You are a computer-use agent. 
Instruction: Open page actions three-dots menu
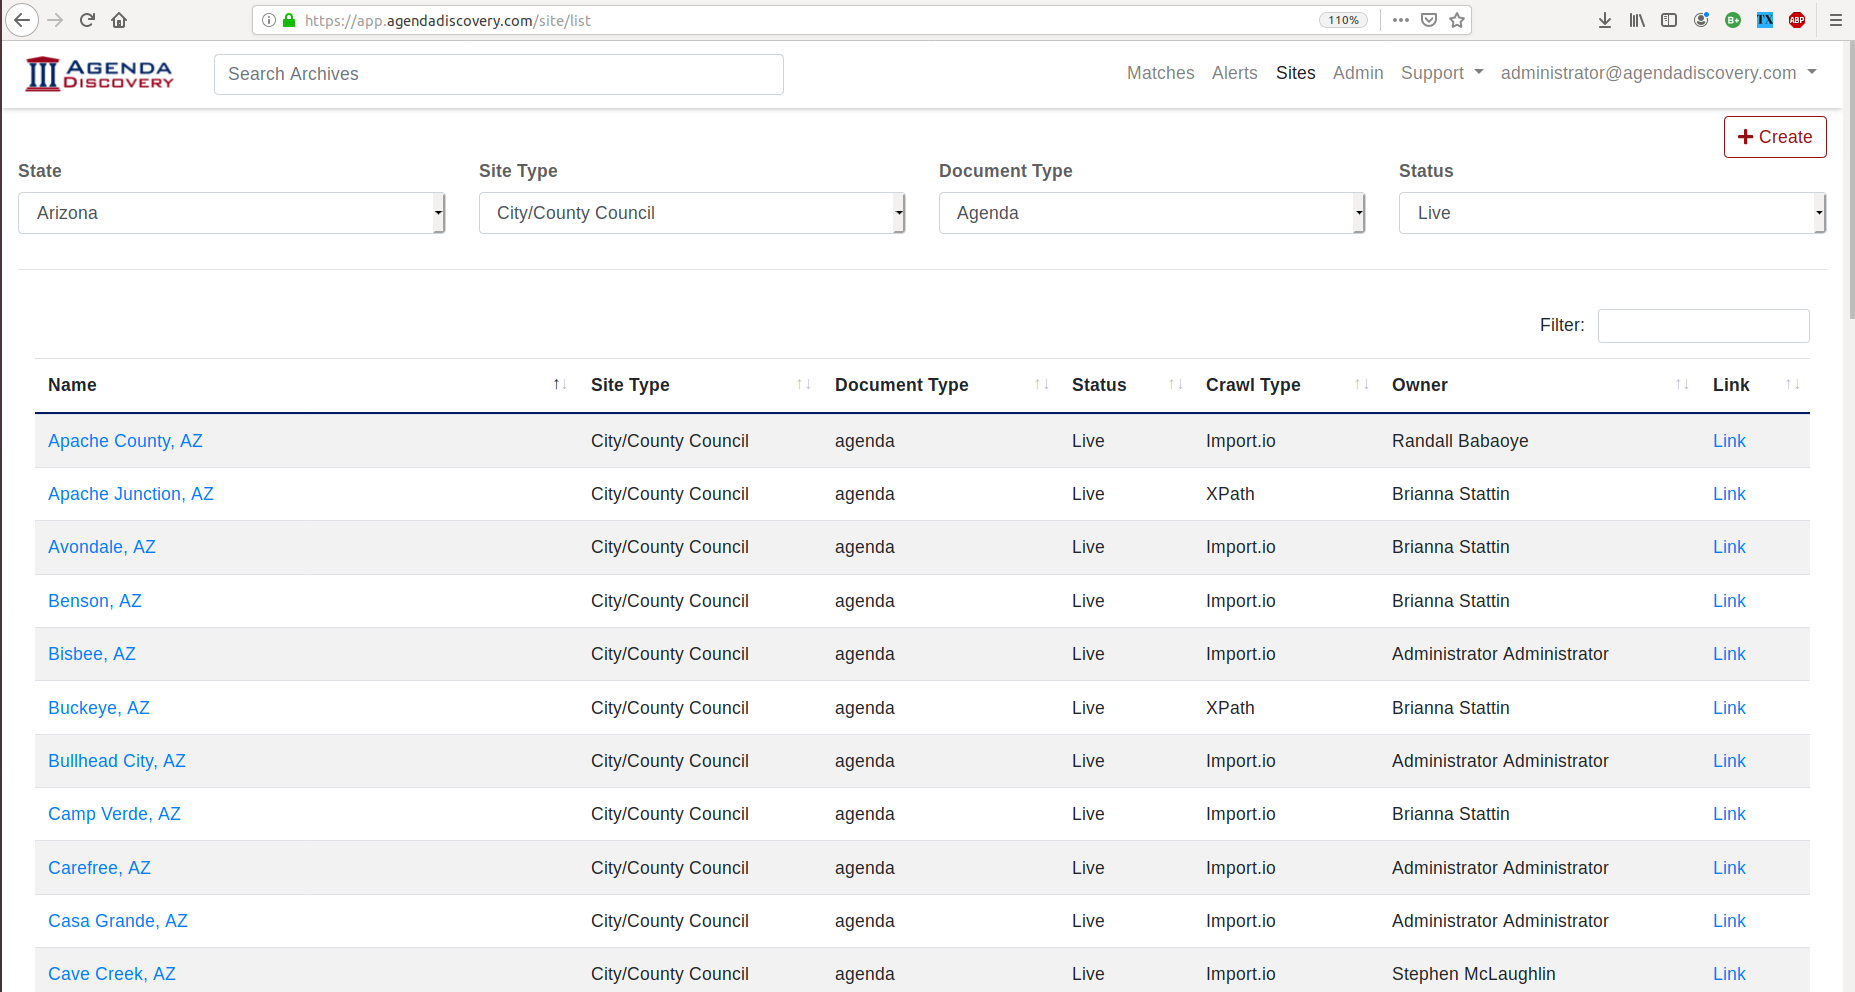click(1401, 20)
